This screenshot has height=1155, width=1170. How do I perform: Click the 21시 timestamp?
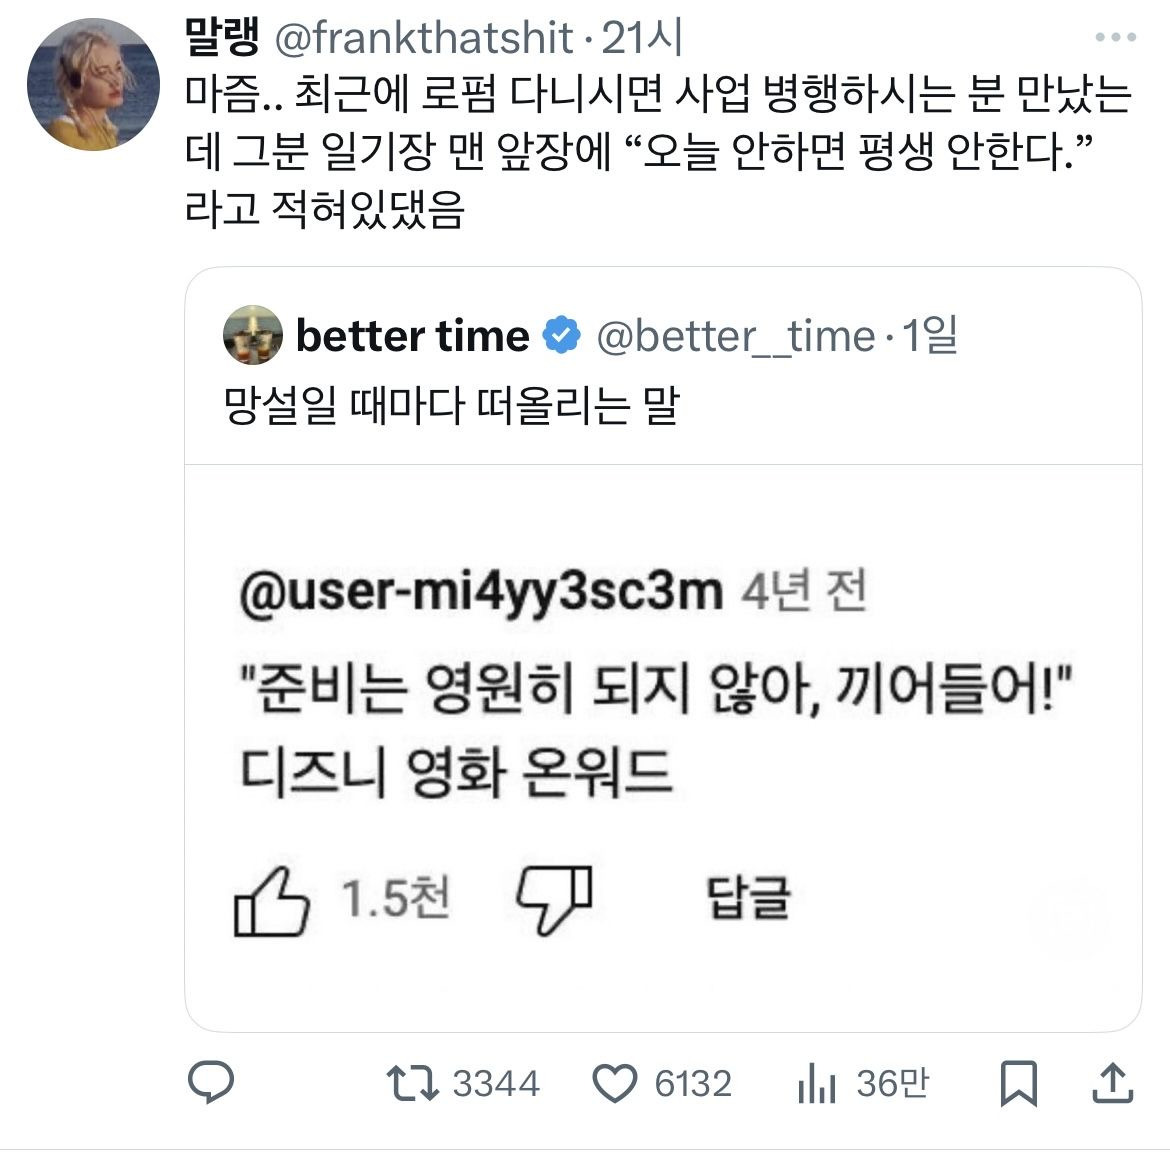tap(642, 38)
